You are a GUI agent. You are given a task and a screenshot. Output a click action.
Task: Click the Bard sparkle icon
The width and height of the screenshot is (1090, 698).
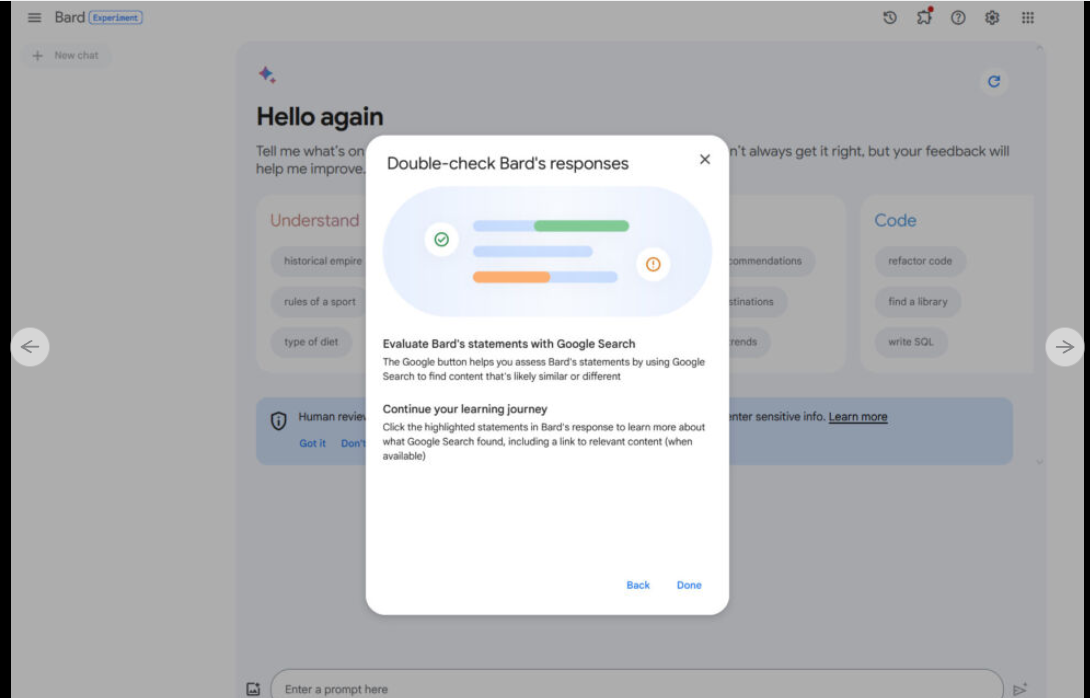267,74
